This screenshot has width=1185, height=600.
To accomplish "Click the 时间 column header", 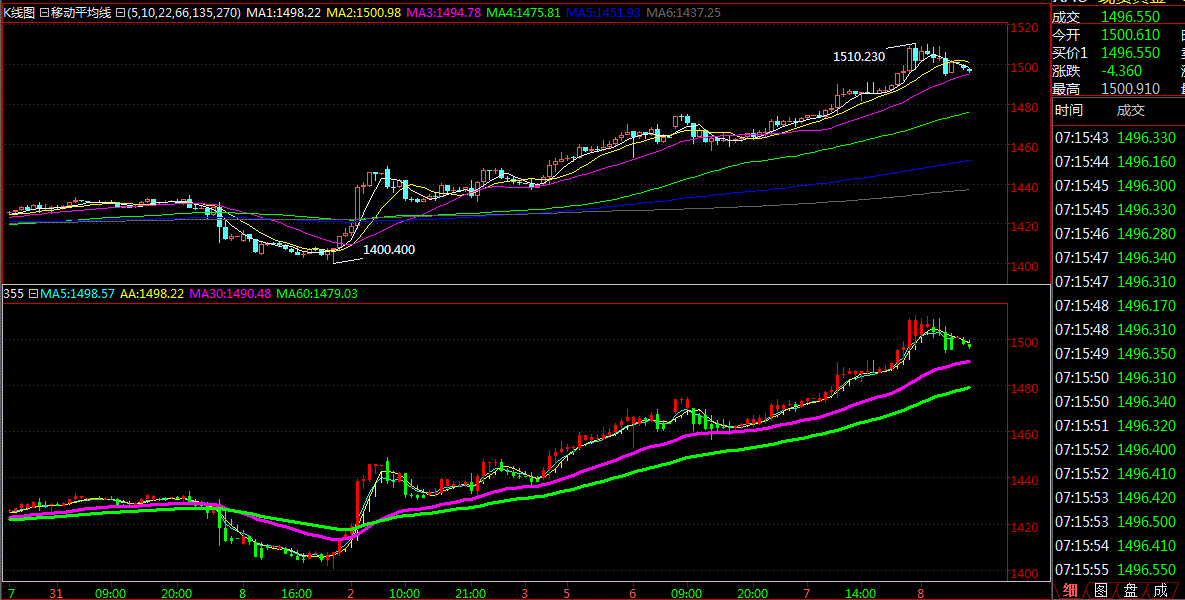I will 1068,111.
